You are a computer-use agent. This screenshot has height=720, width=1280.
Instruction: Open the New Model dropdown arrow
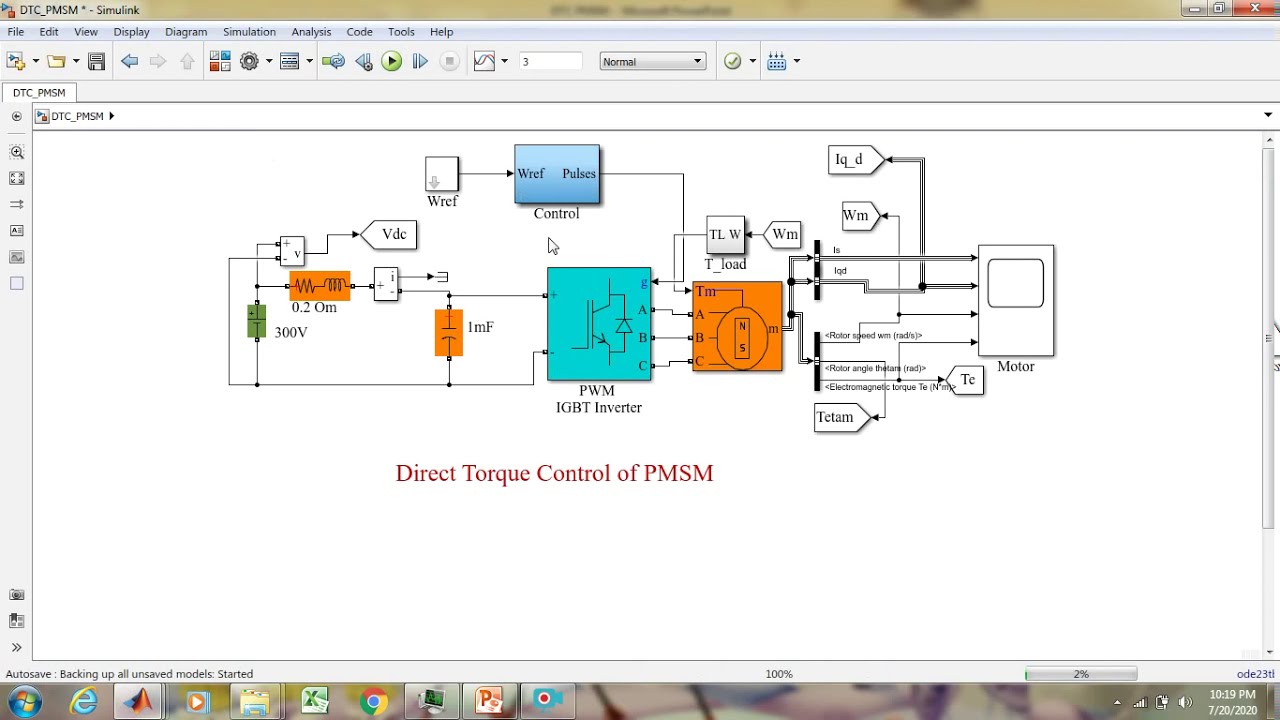click(35, 61)
